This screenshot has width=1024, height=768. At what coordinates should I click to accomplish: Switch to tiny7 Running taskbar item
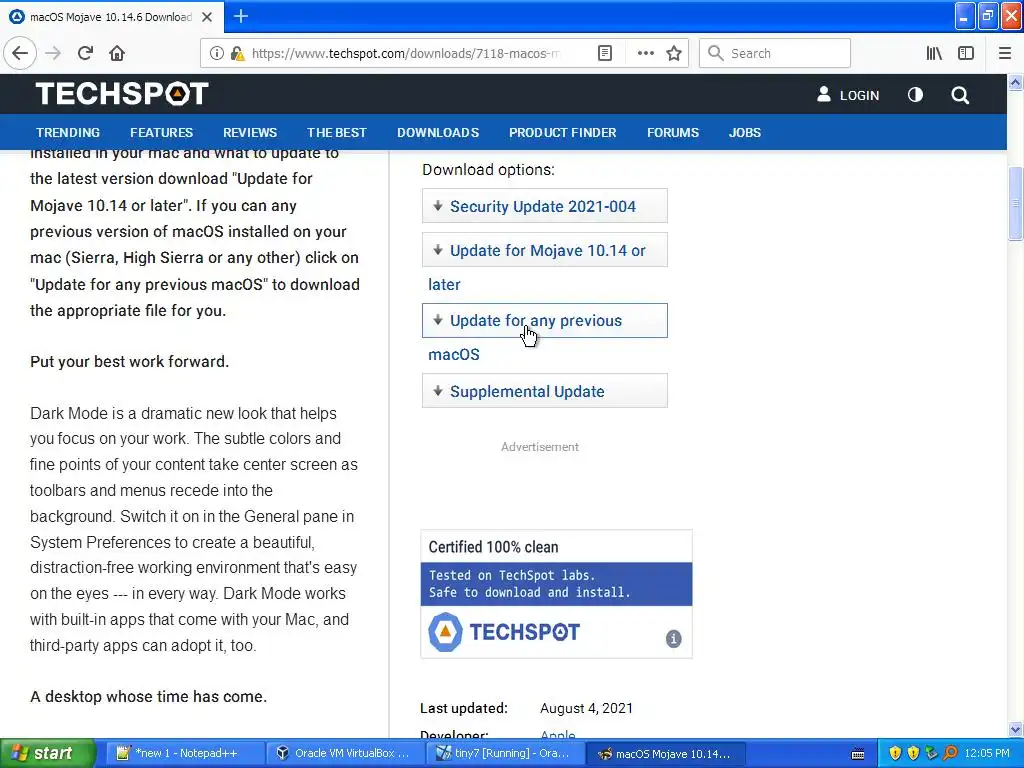pyautogui.click(x=504, y=753)
